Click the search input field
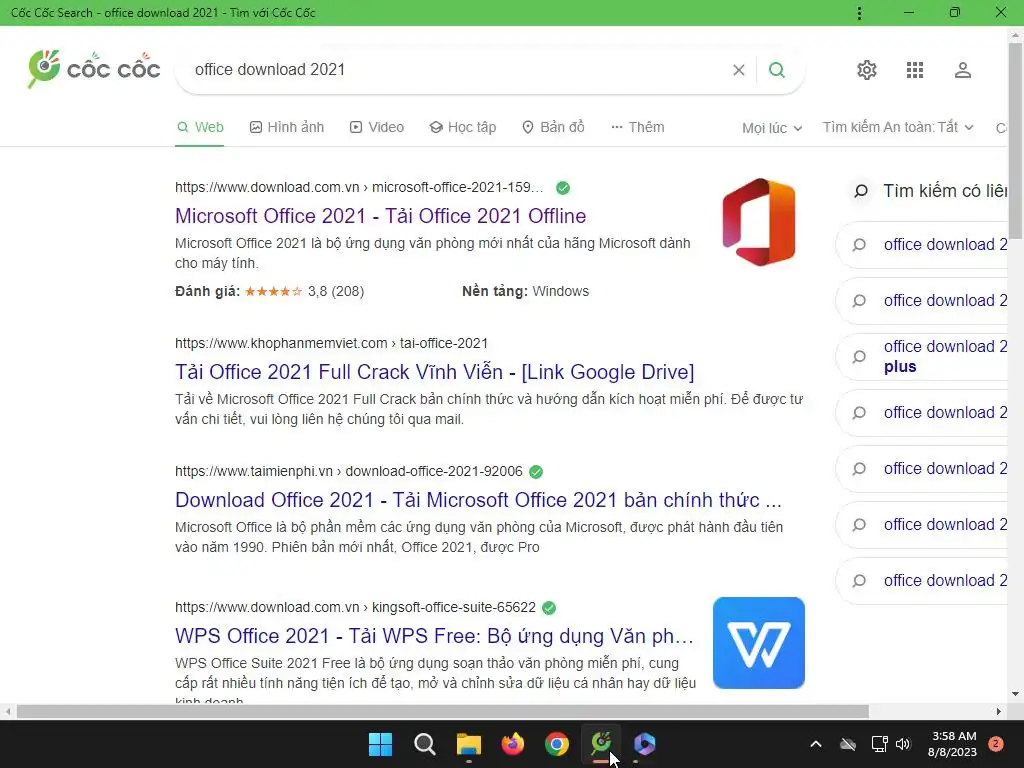 point(457,70)
